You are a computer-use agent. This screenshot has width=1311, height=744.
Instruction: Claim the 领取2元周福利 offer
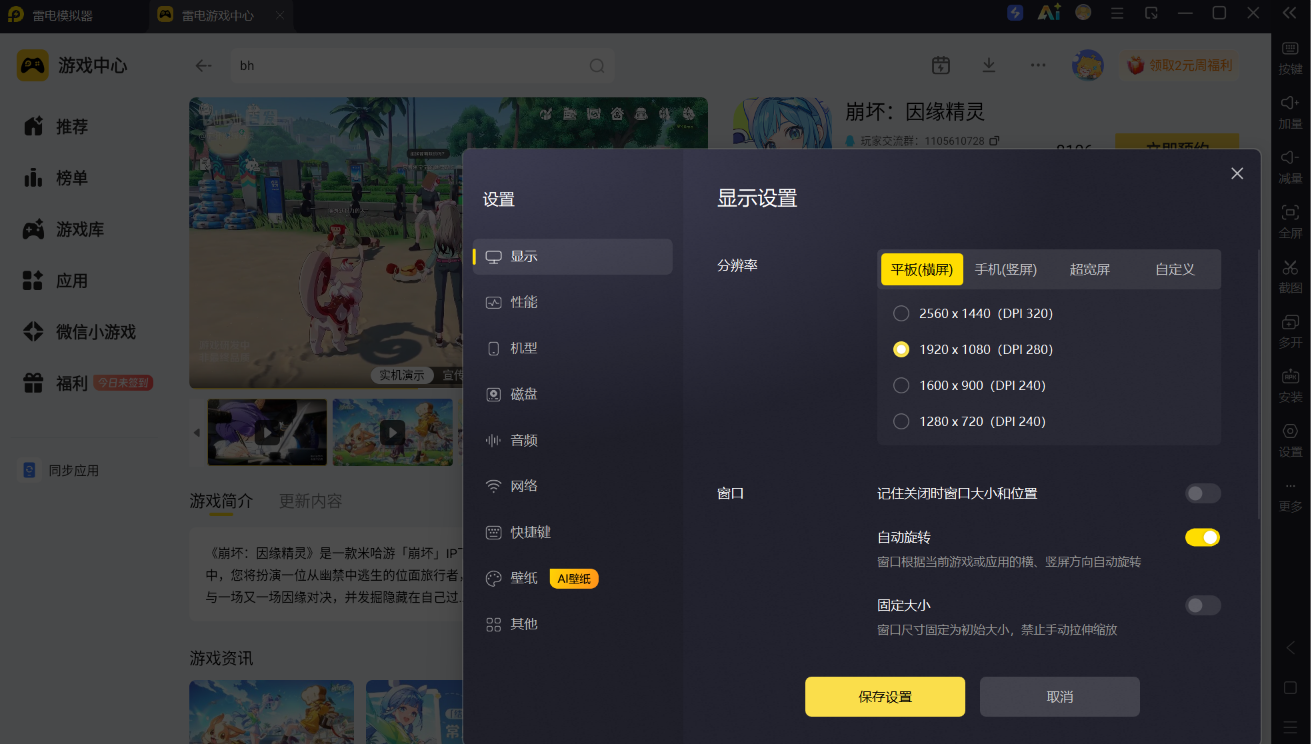click(1180, 66)
